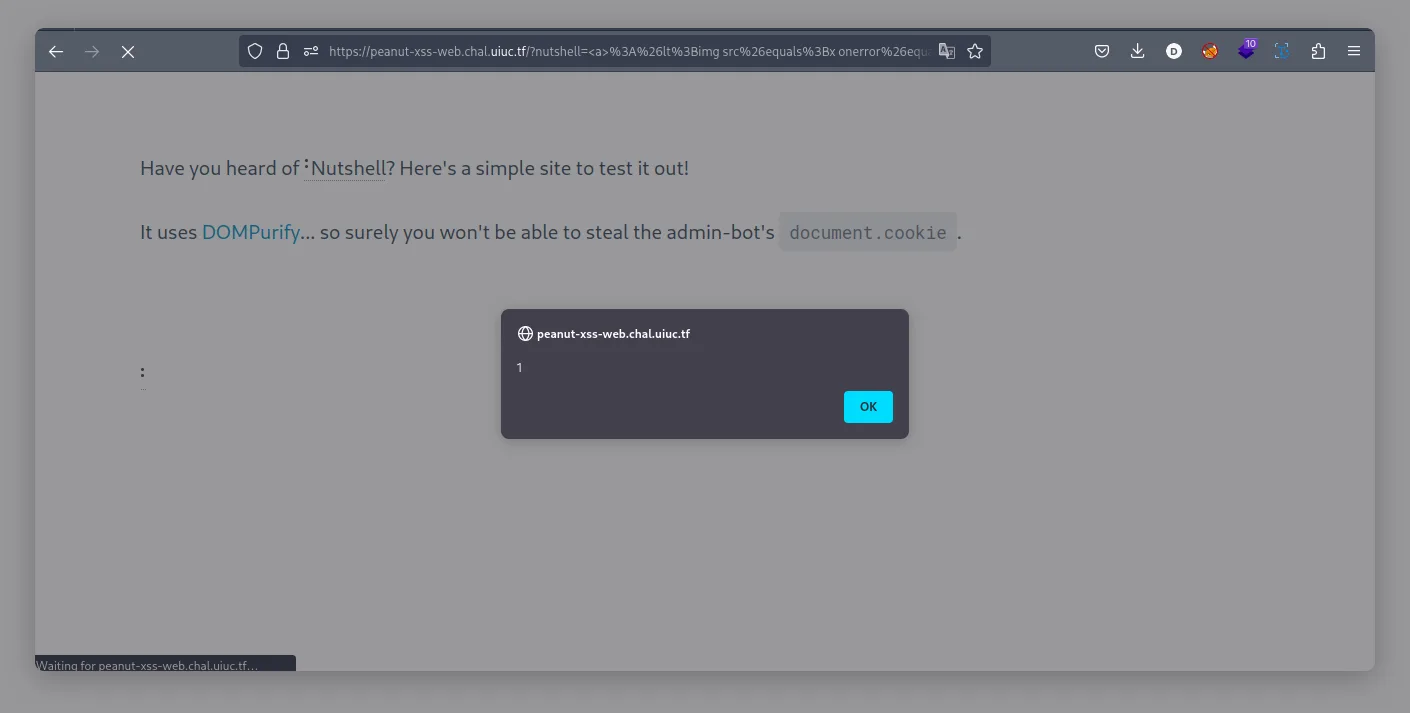Focus the address bar URL field
The height and width of the screenshot is (713, 1410).
tap(630, 51)
